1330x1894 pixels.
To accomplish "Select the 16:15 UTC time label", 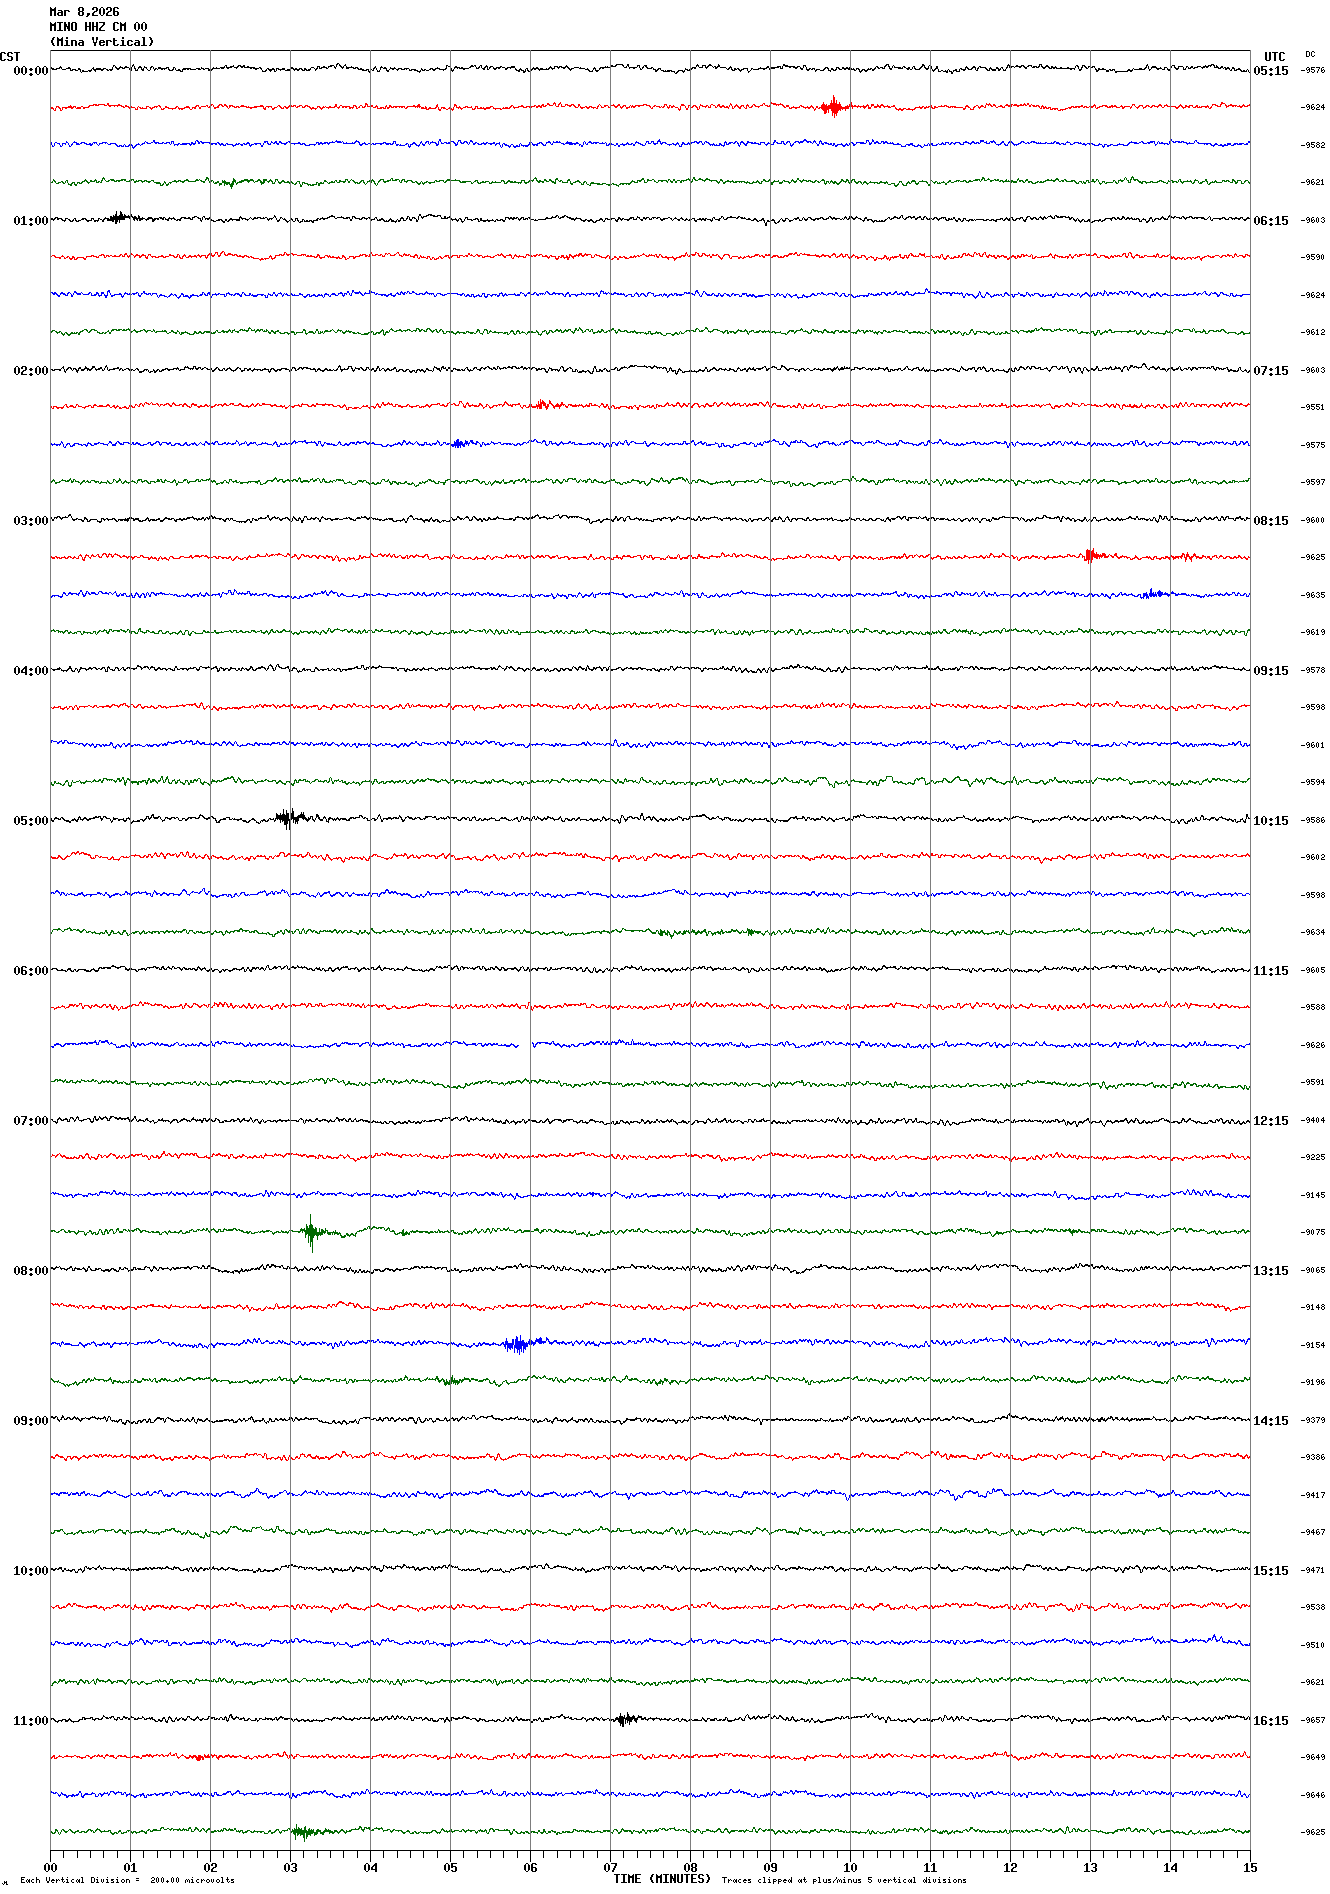I will [x=1270, y=1721].
